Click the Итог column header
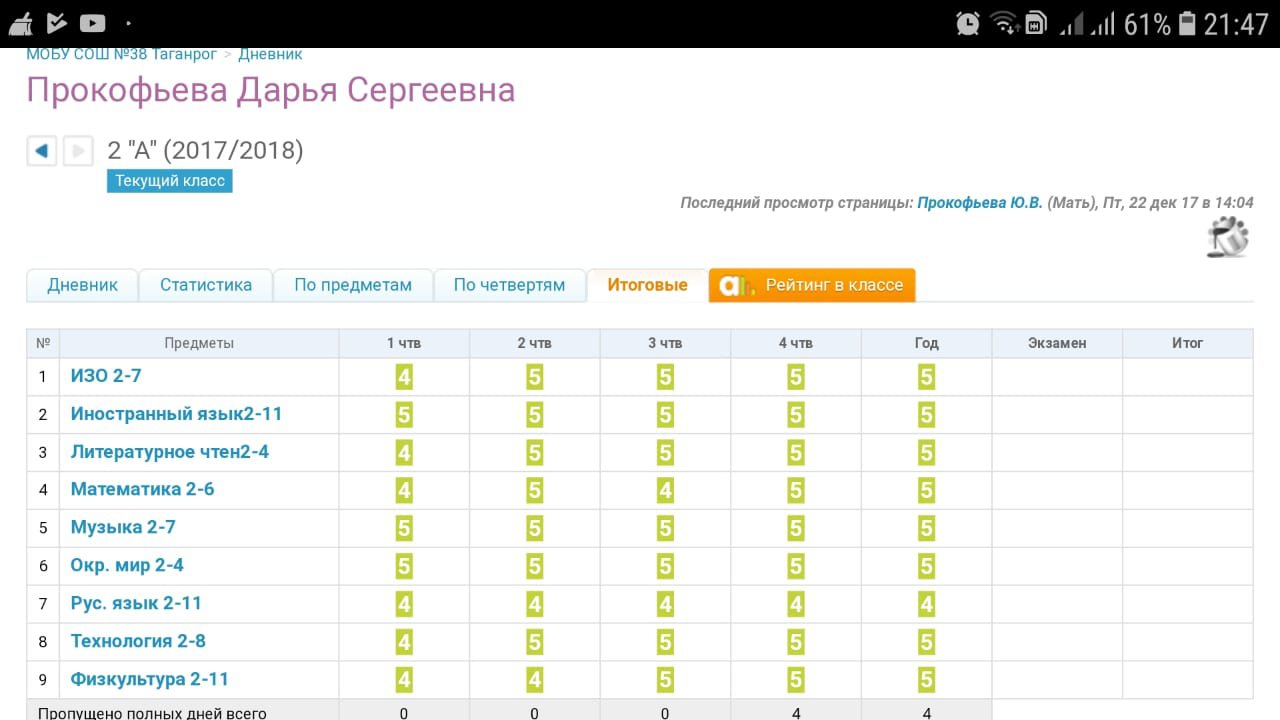The width and height of the screenshot is (1280, 720). tap(1187, 343)
